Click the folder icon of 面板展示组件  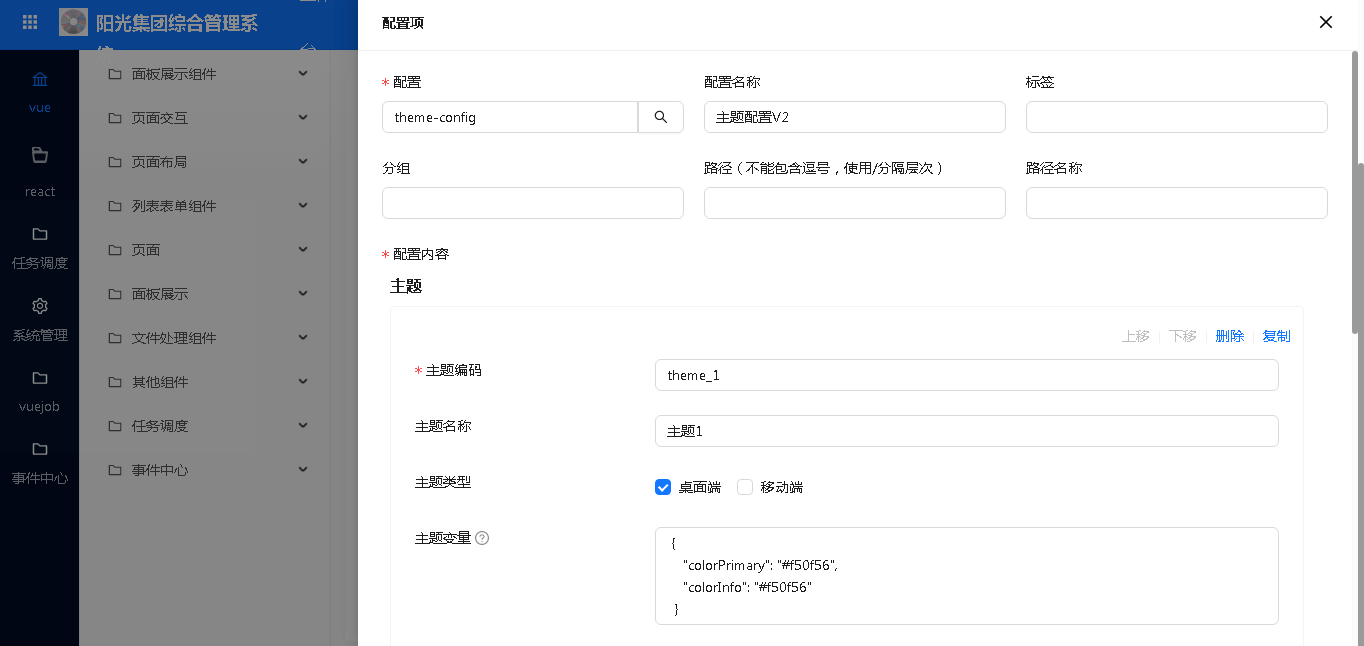tap(114, 74)
